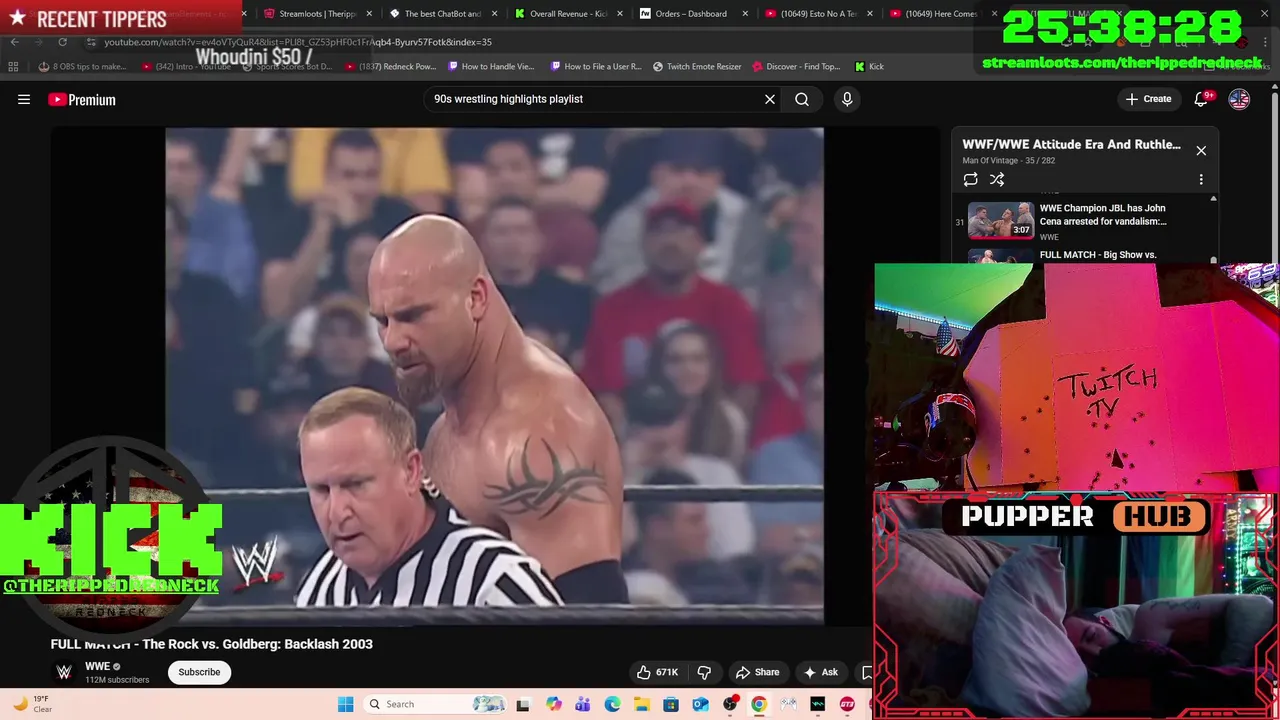Close the Orders – Dashboard tab
The width and height of the screenshot is (1280, 720).
coord(744,14)
